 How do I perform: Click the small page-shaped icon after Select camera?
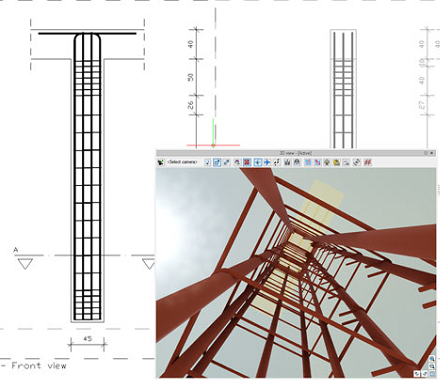click(x=207, y=162)
